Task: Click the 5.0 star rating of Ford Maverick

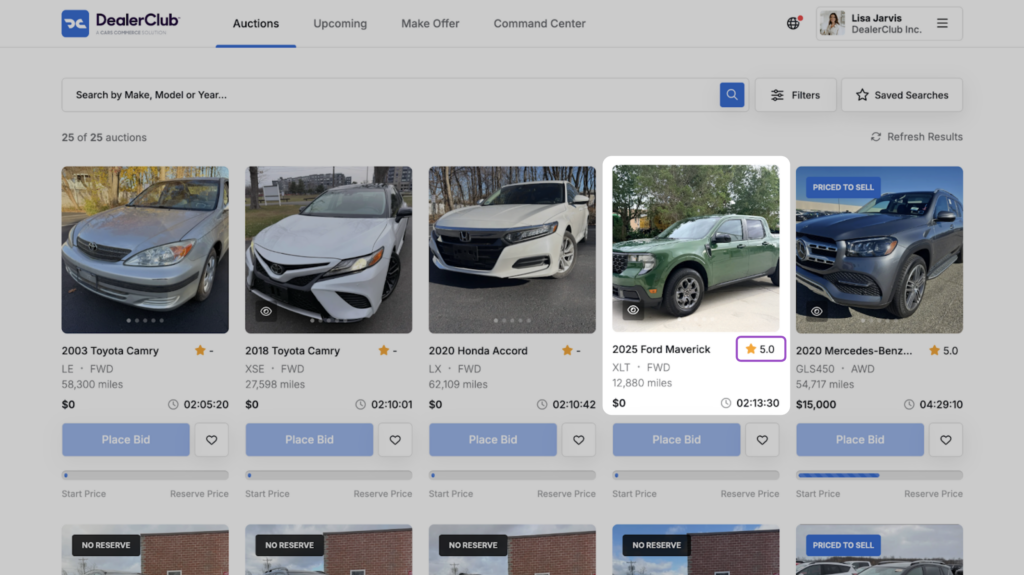Action: tap(760, 349)
